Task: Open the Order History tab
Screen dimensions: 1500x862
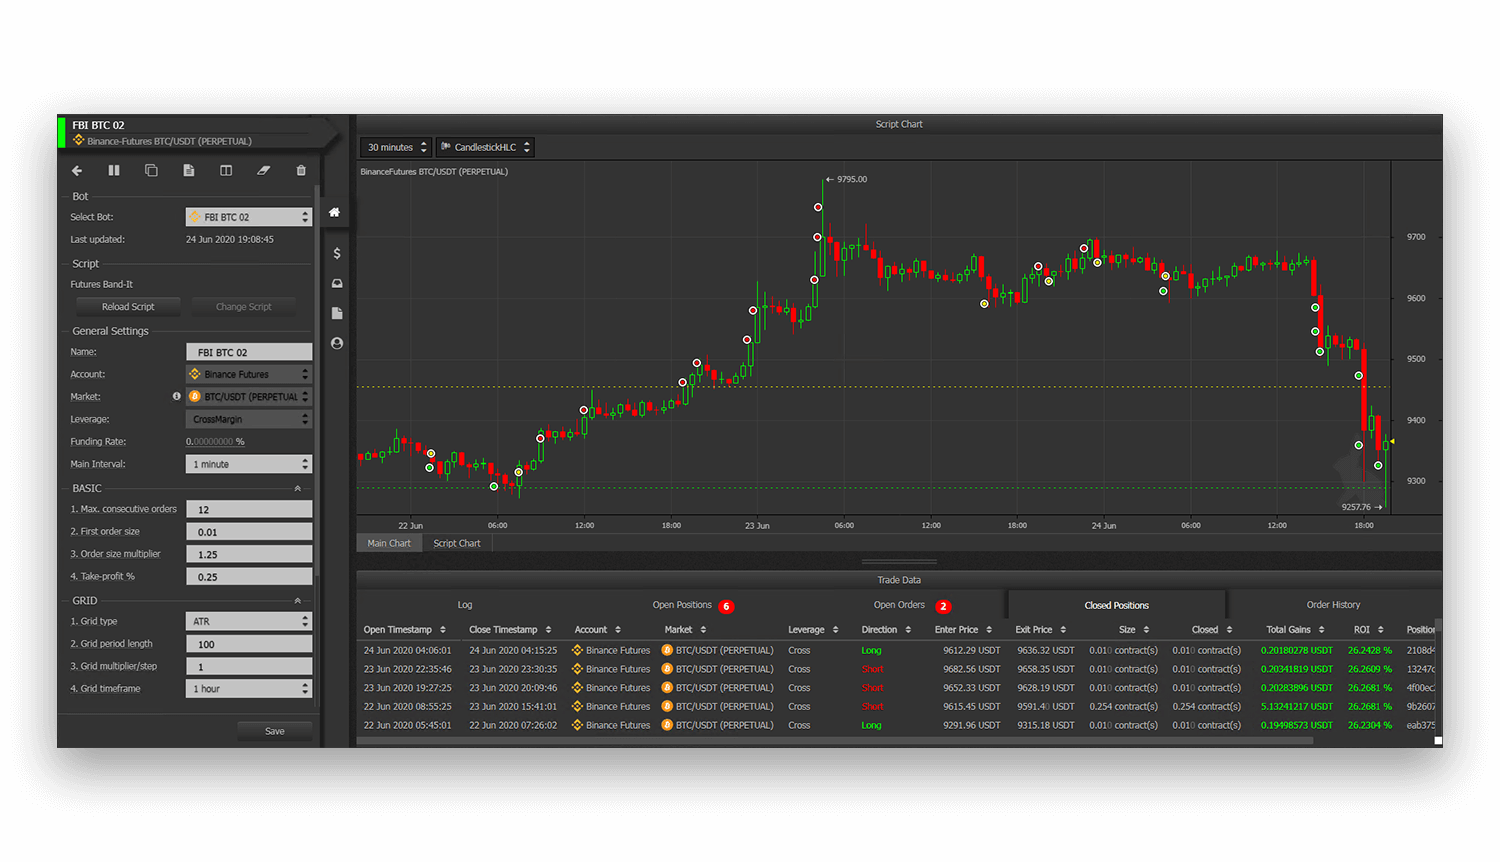Action: [1333, 605]
